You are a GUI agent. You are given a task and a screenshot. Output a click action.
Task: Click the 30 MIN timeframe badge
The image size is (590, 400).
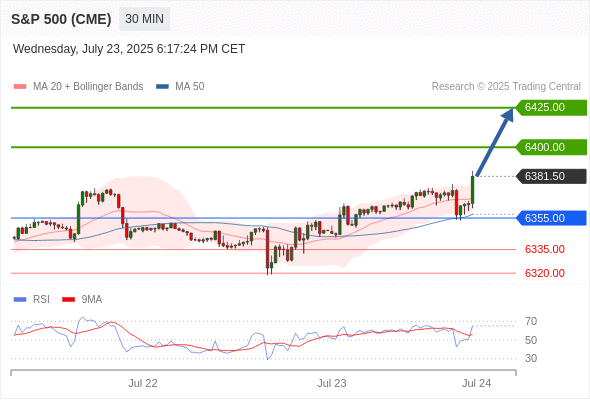144,19
